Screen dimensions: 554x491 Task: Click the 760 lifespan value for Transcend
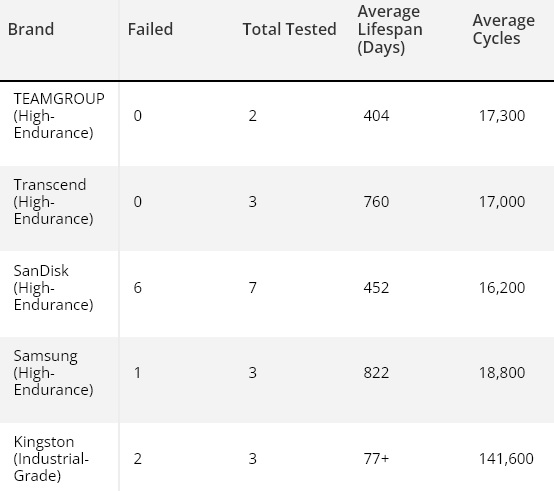[376, 202]
